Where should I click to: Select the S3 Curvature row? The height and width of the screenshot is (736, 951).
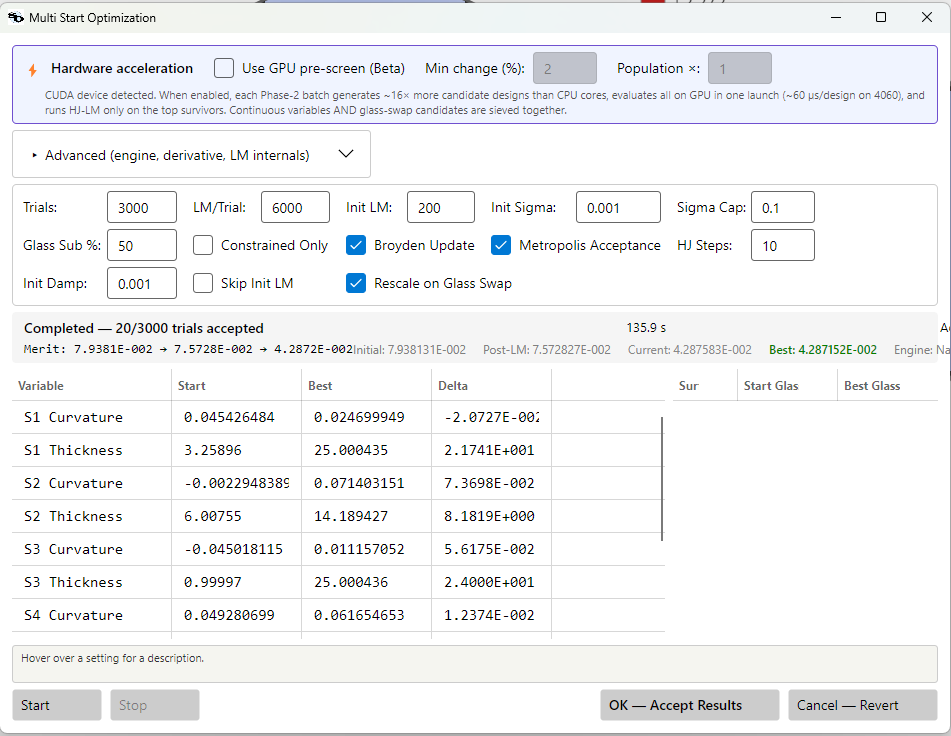(x=338, y=549)
